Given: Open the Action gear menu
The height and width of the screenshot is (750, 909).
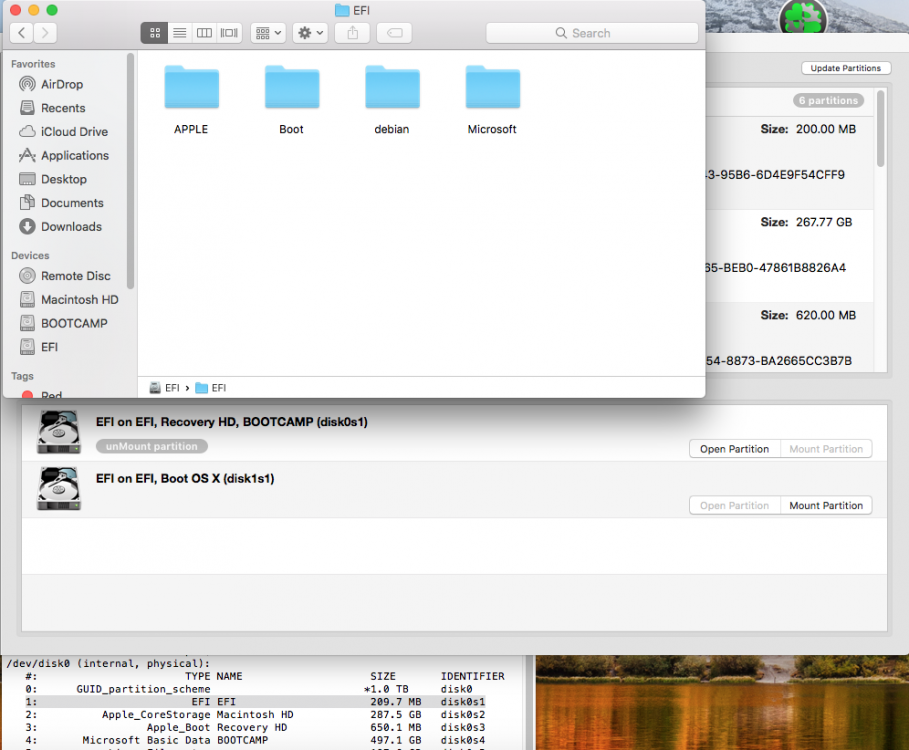Looking at the screenshot, I should (x=310, y=33).
